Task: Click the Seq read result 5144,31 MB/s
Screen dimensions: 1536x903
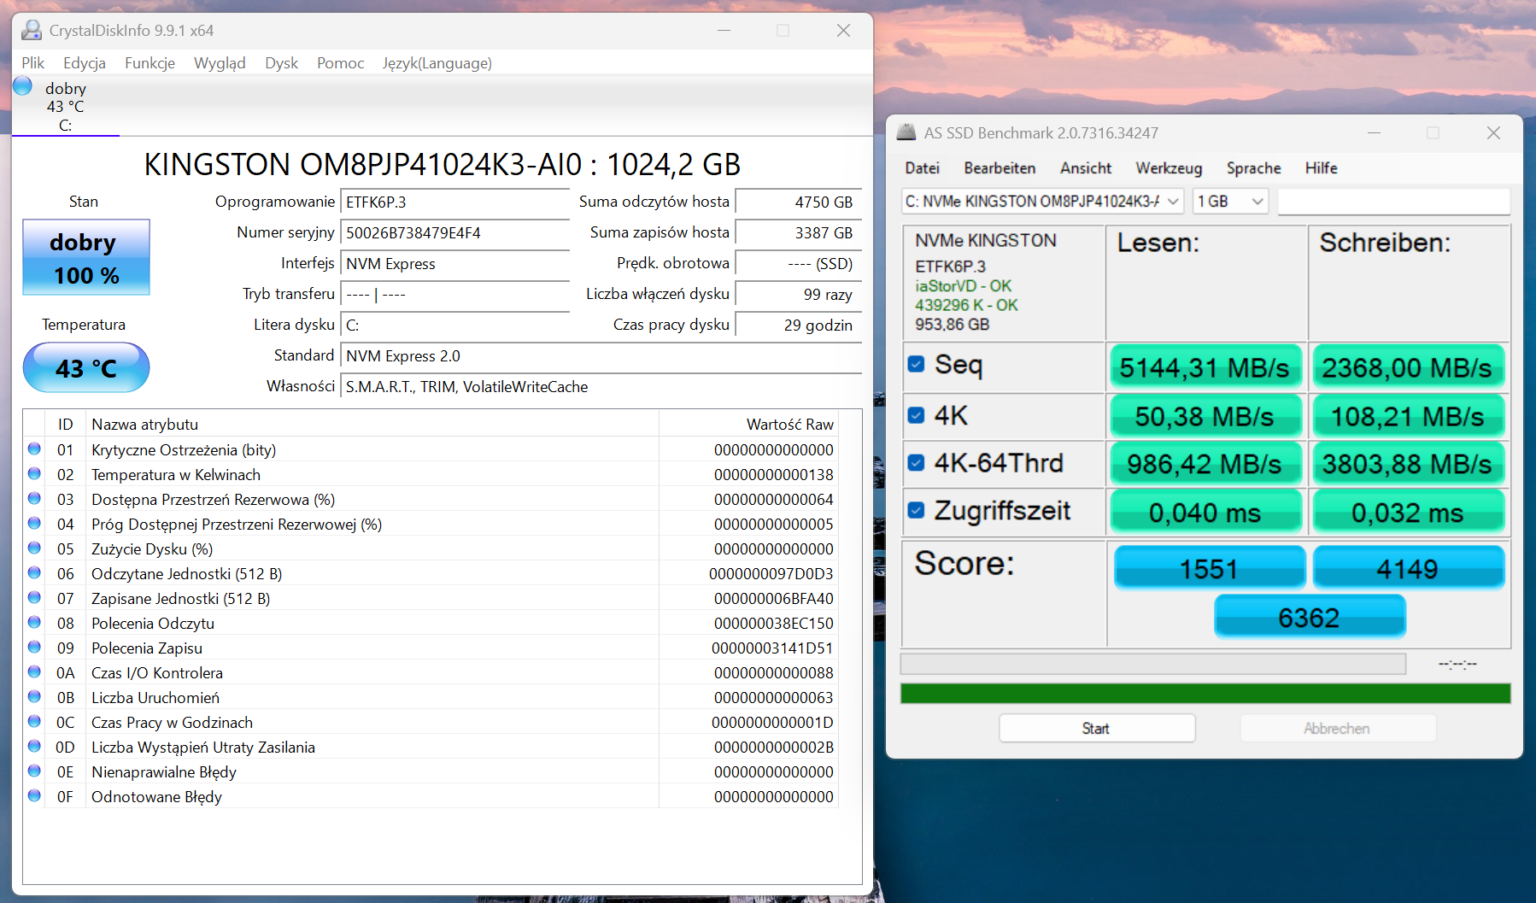Action: [x=1205, y=368]
